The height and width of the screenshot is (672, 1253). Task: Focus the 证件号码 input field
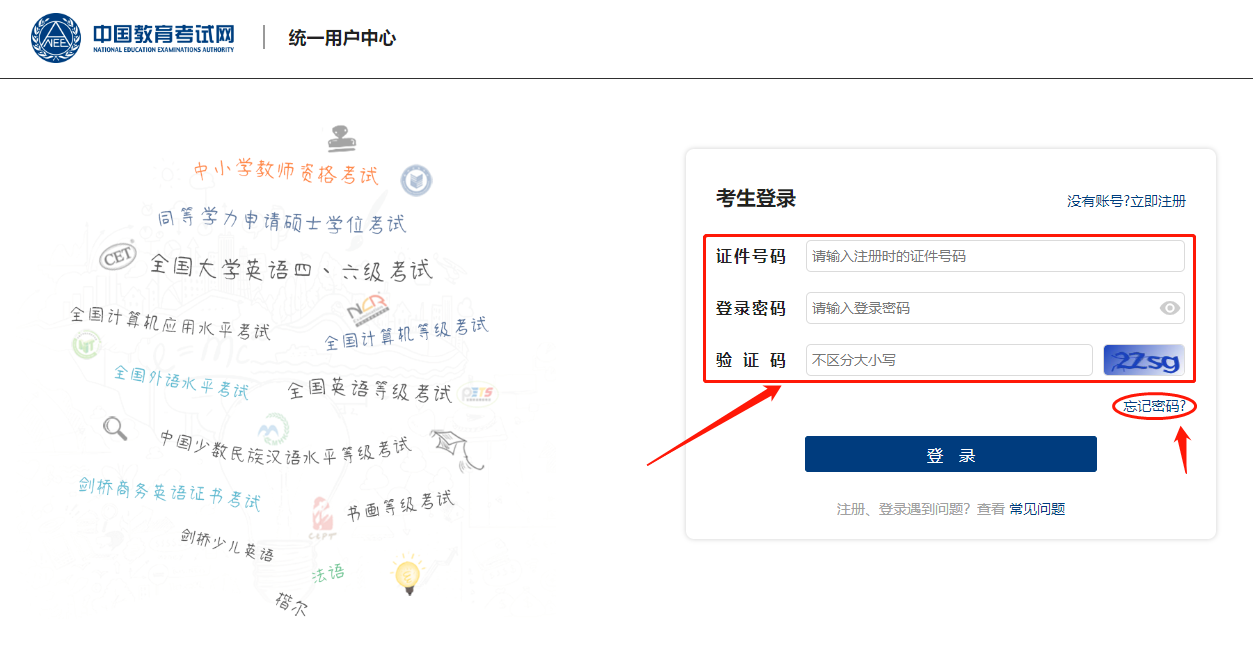(995, 256)
